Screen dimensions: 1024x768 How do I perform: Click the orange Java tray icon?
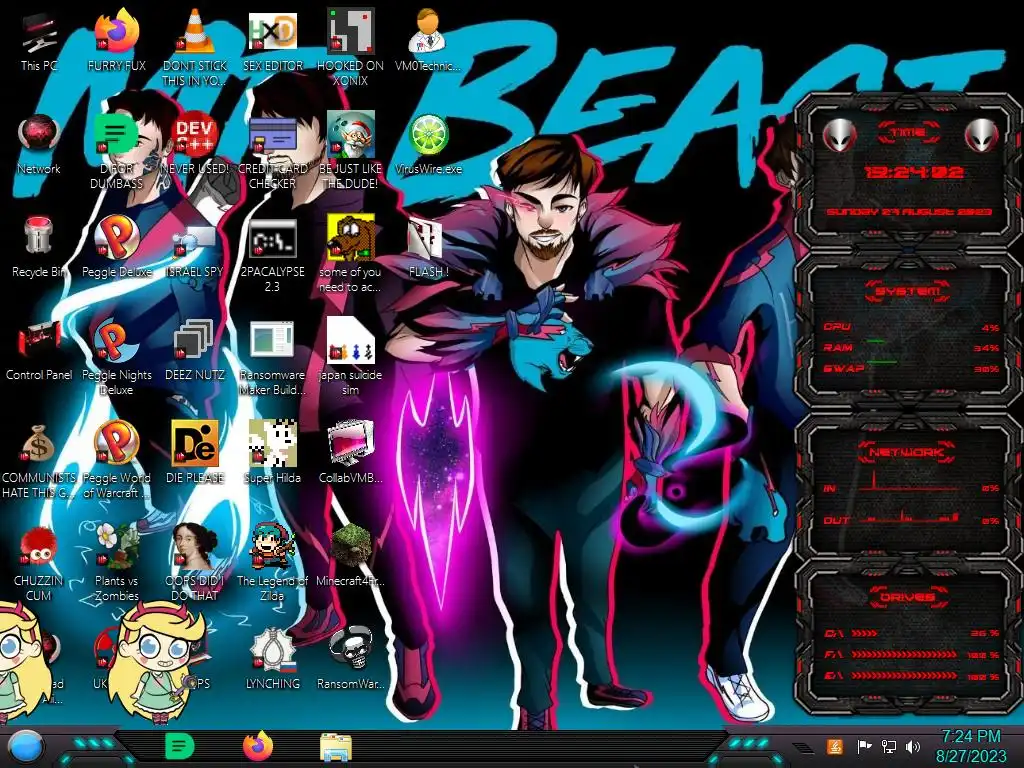pos(834,746)
